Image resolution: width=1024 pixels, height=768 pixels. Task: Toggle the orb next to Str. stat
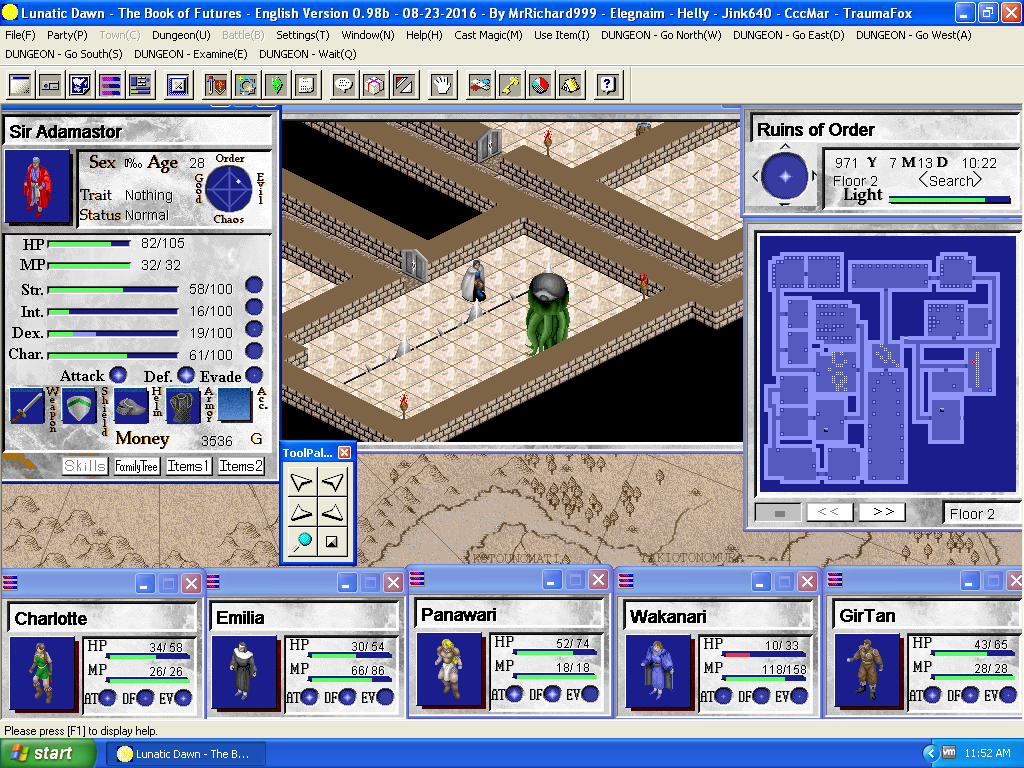point(254,286)
